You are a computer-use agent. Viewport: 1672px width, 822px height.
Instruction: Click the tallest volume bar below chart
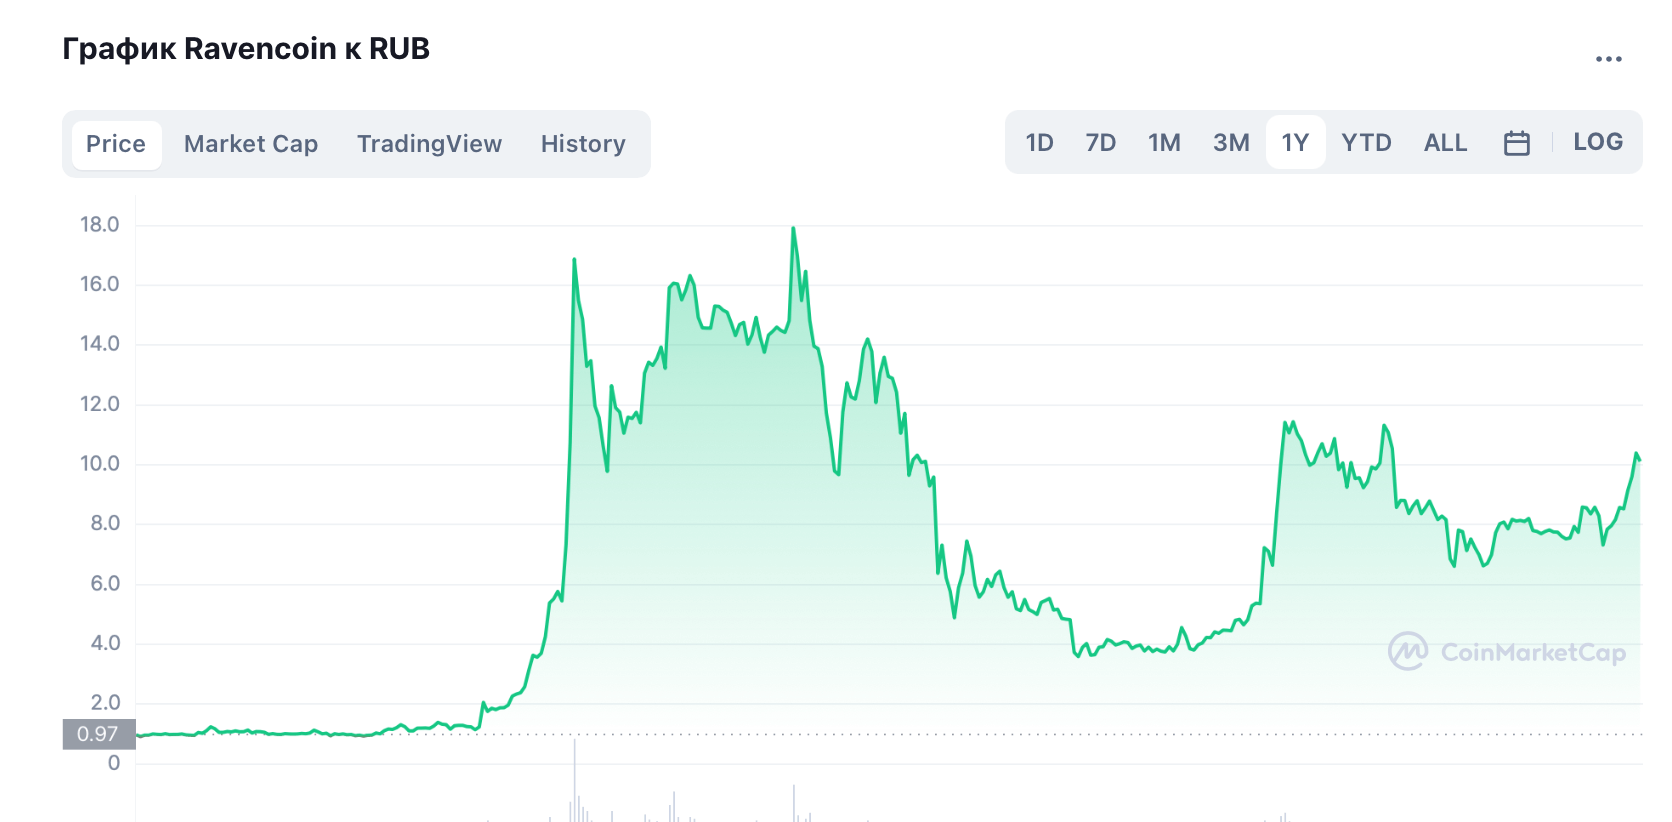point(575,780)
